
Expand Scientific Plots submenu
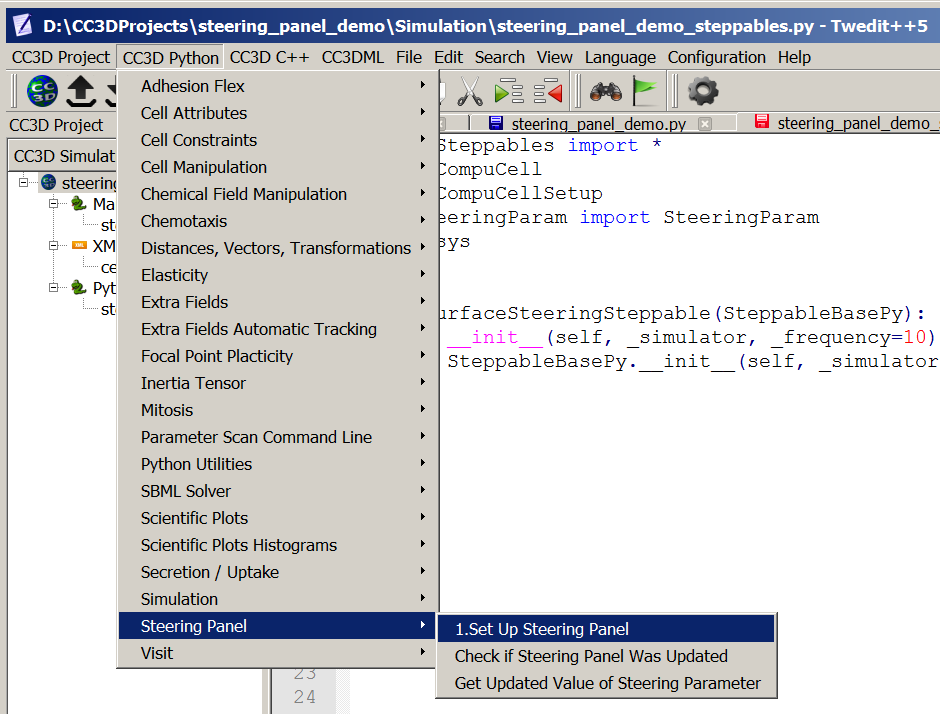coord(278,517)
